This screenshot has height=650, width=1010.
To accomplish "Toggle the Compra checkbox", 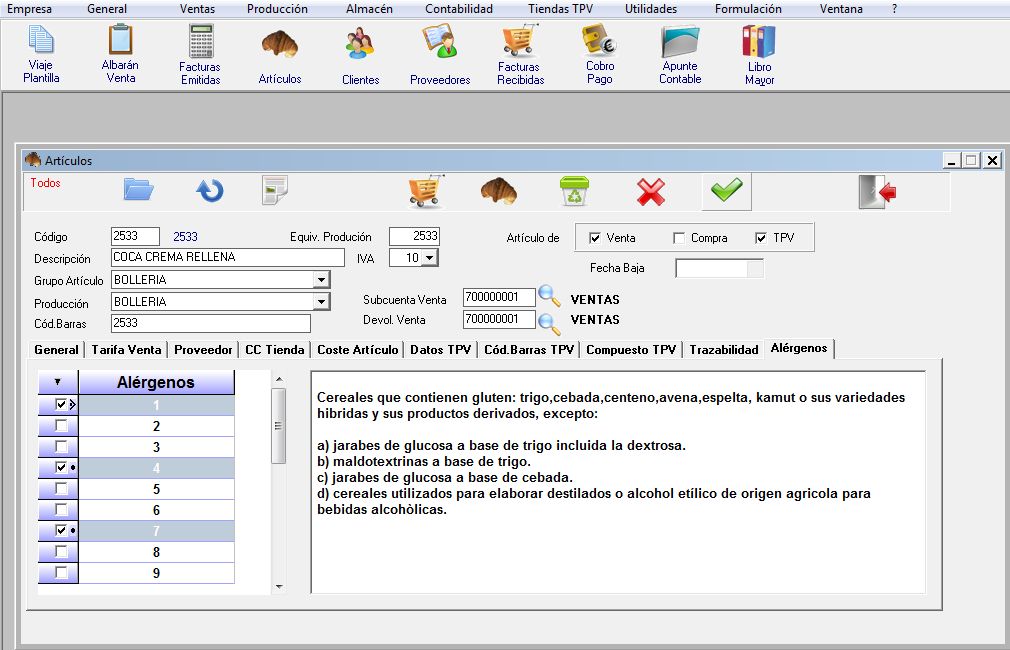I will pyautogui.click(x=679, y=238).
